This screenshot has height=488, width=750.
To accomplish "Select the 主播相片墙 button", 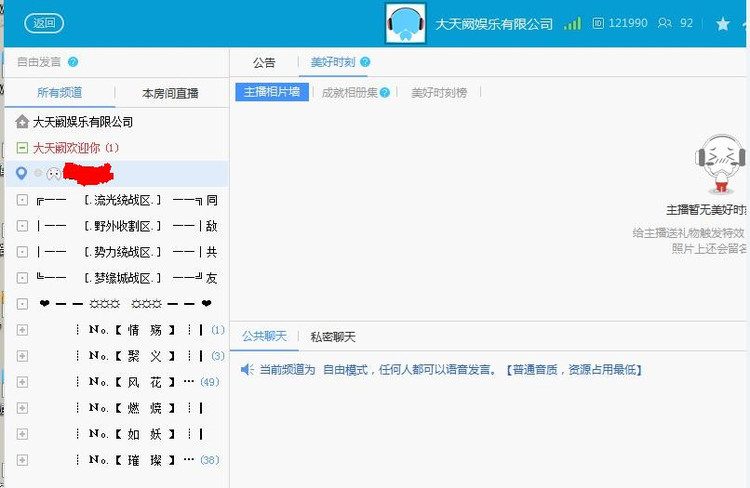I will [272, 92].
